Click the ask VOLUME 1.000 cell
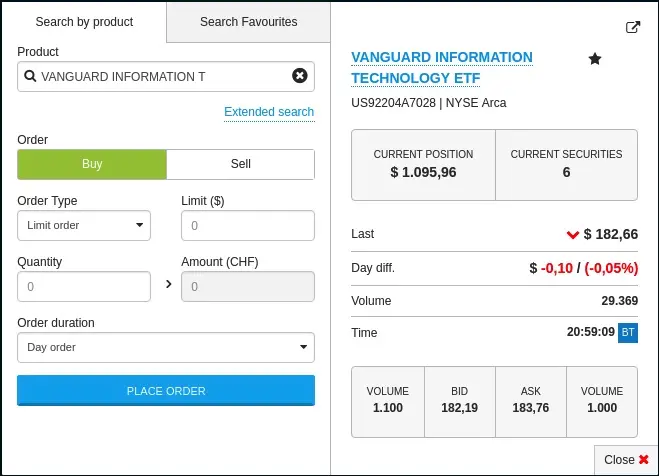Viewport: 659px width, 476px height. coord(602,402)
